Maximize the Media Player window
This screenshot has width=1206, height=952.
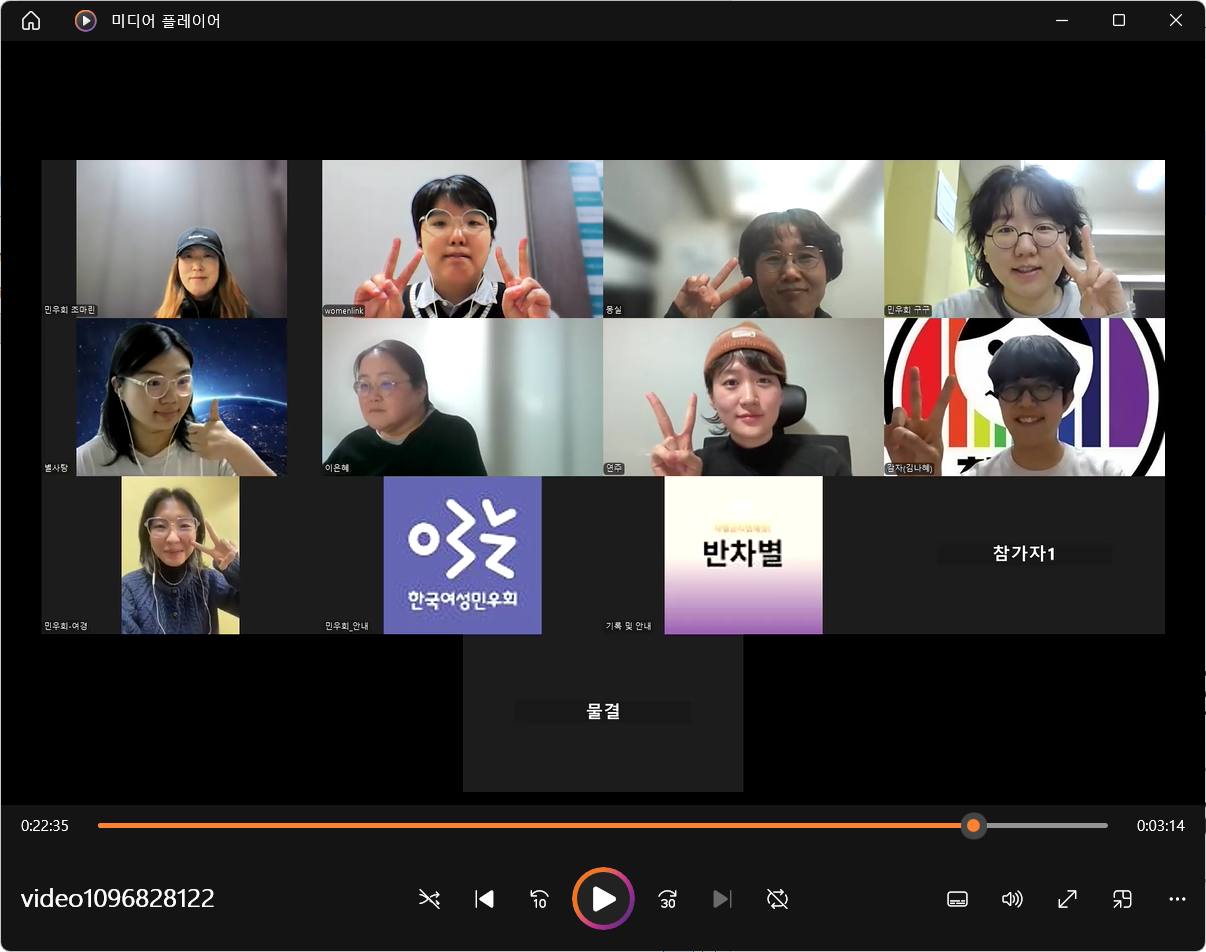[x=1119, y=20]
